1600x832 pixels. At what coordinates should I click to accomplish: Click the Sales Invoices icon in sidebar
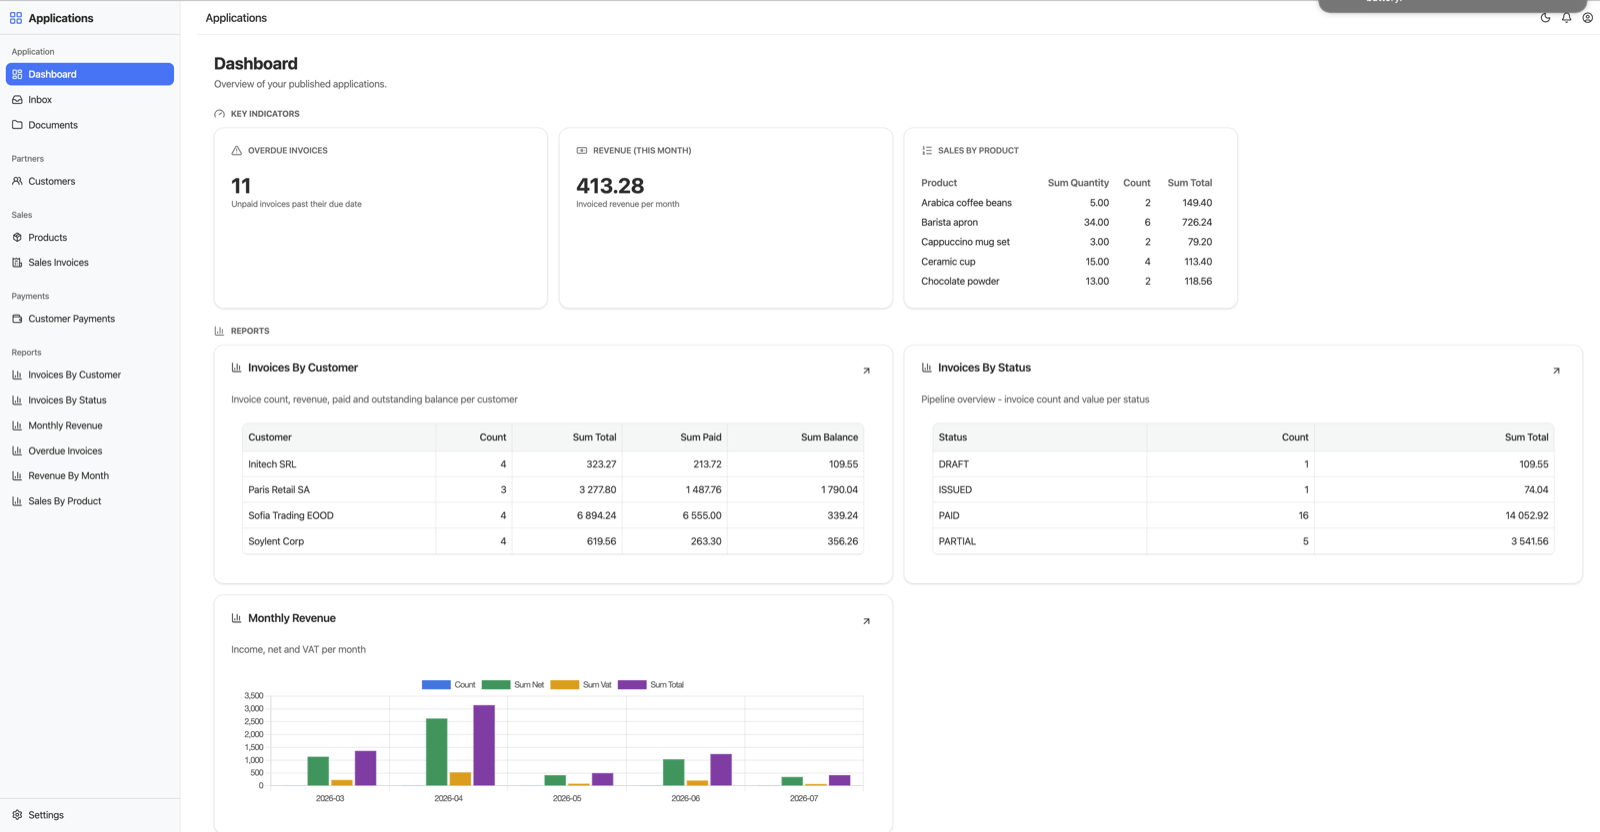(17, 262)
